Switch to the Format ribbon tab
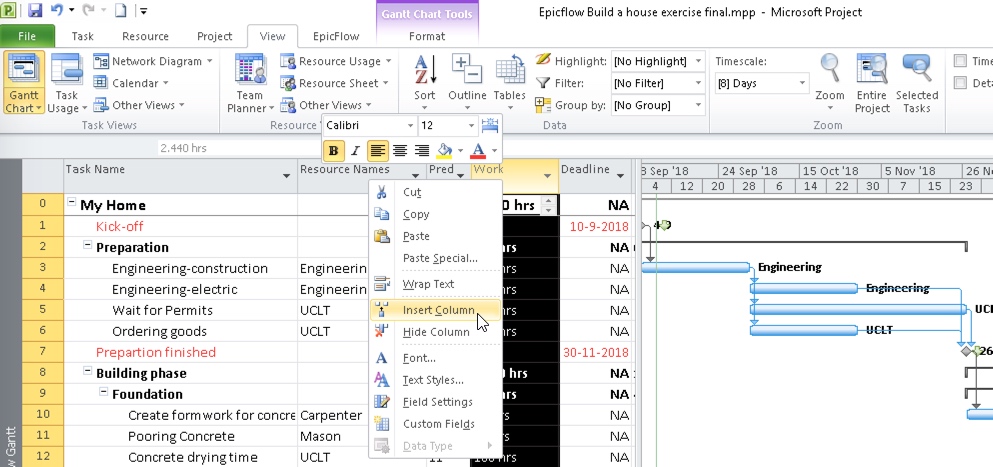The image size is (993, 467). [x=427, y=36]
